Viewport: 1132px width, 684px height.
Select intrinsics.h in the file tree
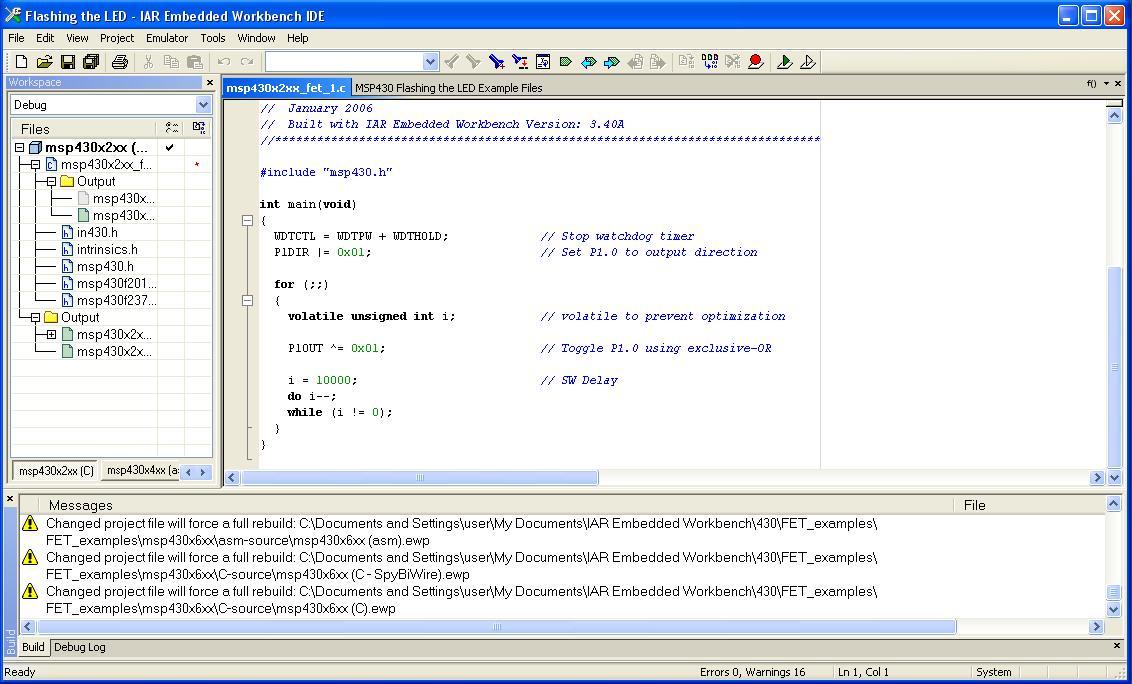pos(107,249)
